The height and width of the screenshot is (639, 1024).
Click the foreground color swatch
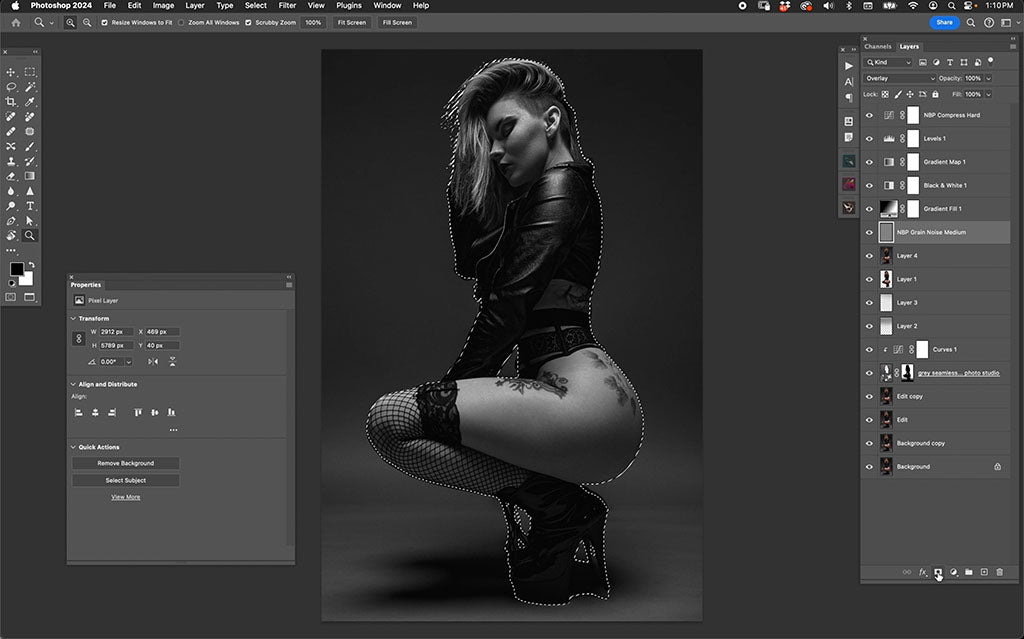tap(17, 269)
